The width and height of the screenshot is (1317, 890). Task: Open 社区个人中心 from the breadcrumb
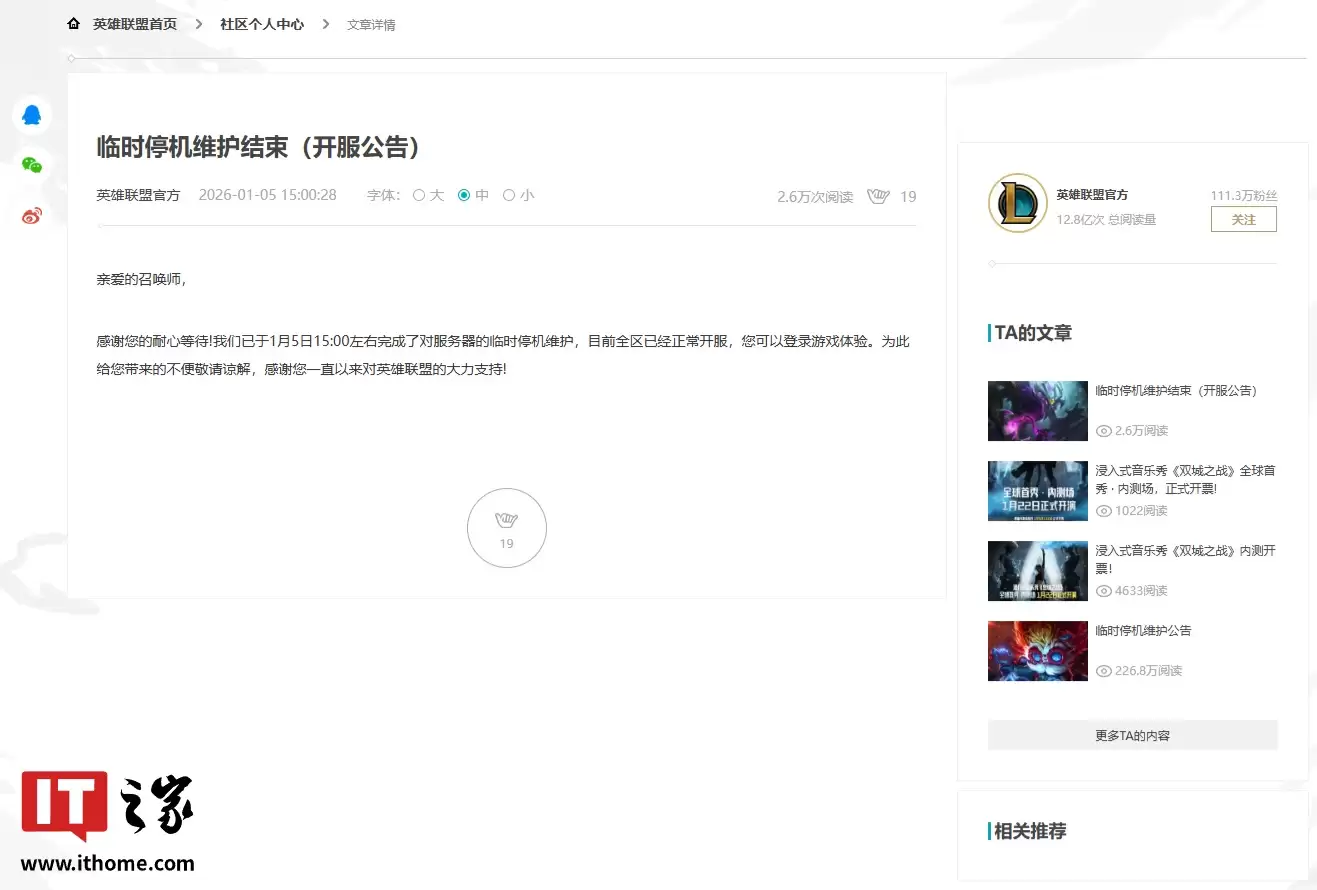click(261, 24)
